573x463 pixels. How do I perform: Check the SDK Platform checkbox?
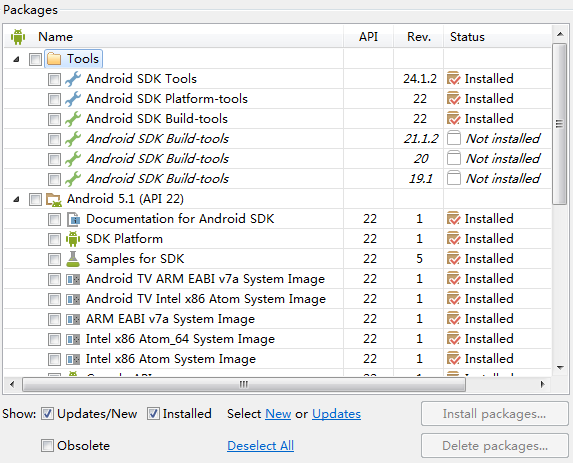[54, 239]
